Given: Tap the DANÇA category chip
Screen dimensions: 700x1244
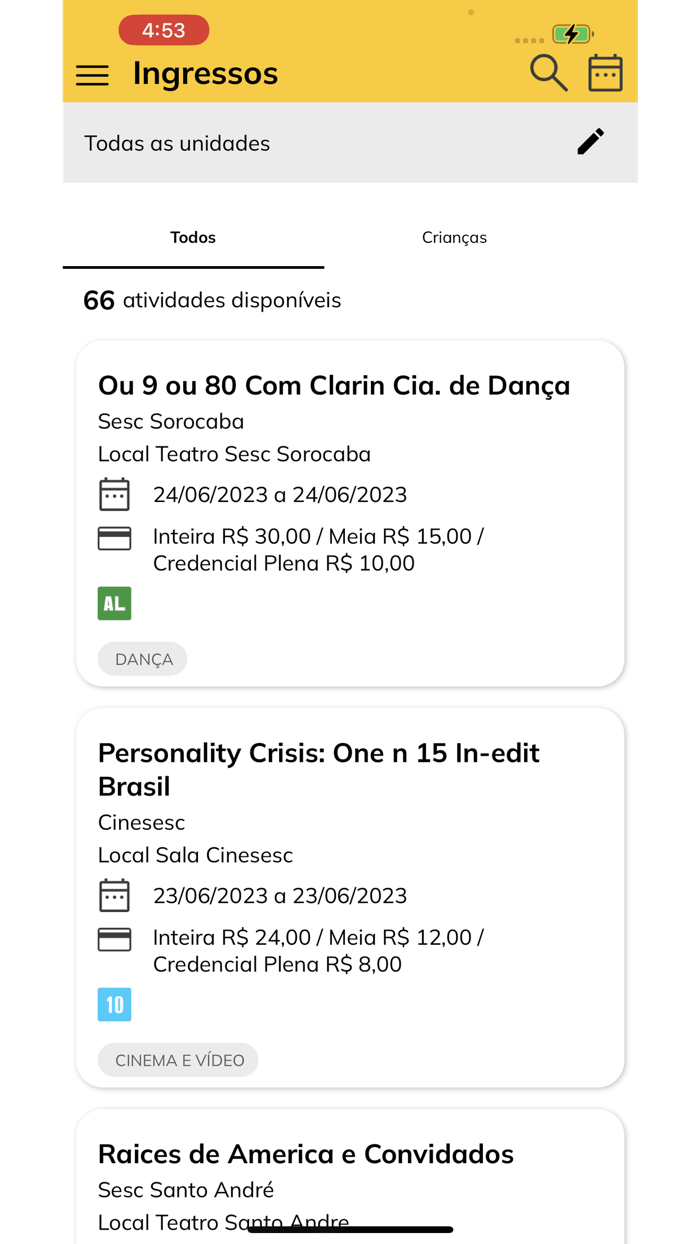Looking at the screenshot, I should coord(142,658).
